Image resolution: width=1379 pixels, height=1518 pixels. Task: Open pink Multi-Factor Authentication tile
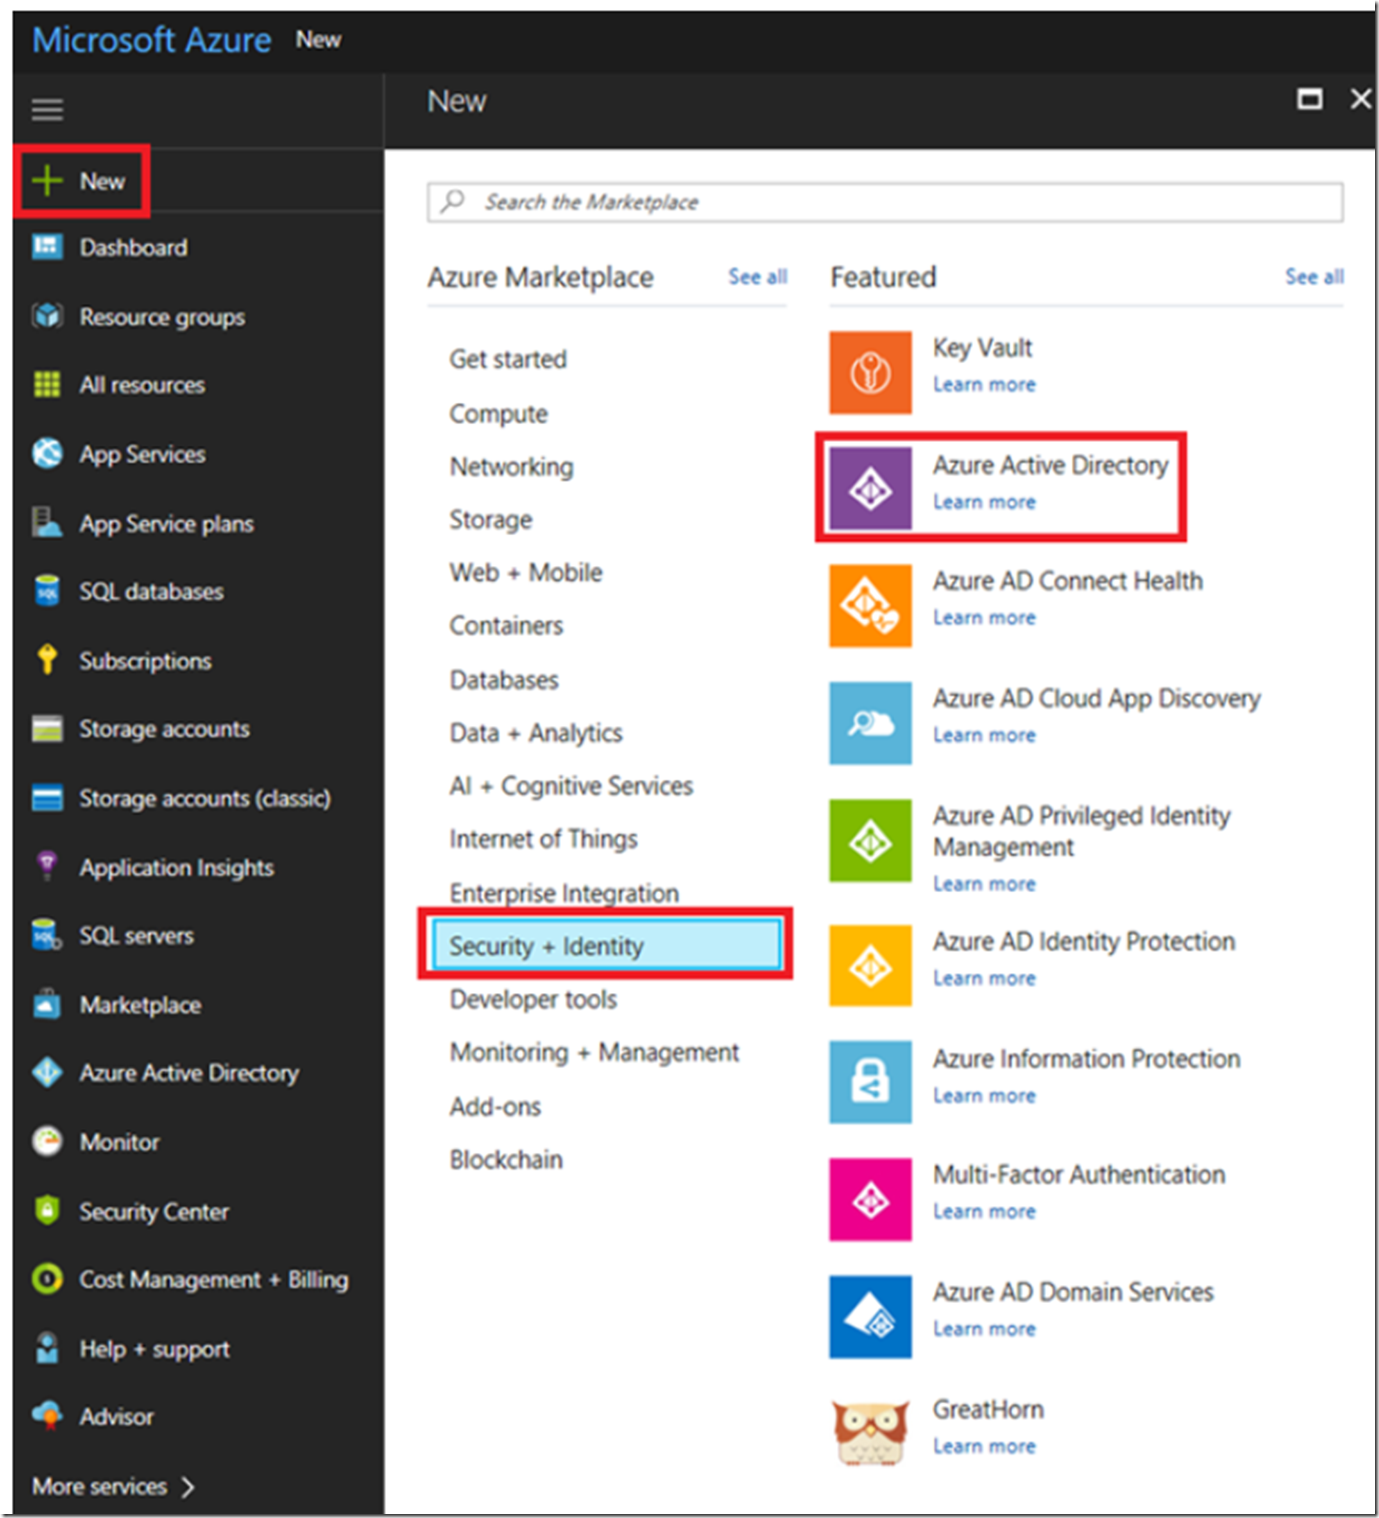point(870,1199)
